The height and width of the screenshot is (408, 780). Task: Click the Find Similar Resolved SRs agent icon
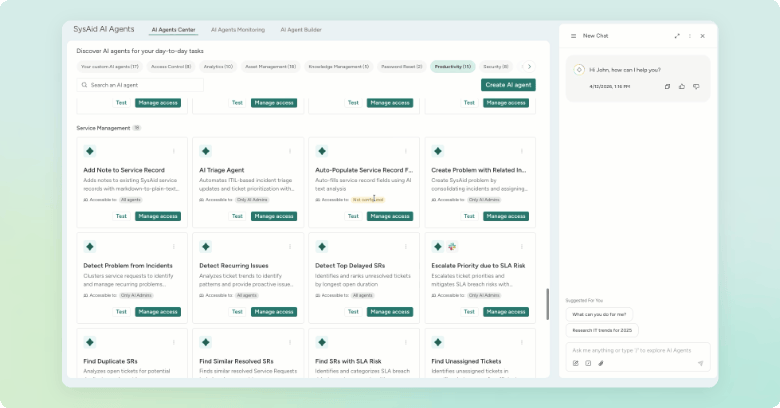coord(206,342)
